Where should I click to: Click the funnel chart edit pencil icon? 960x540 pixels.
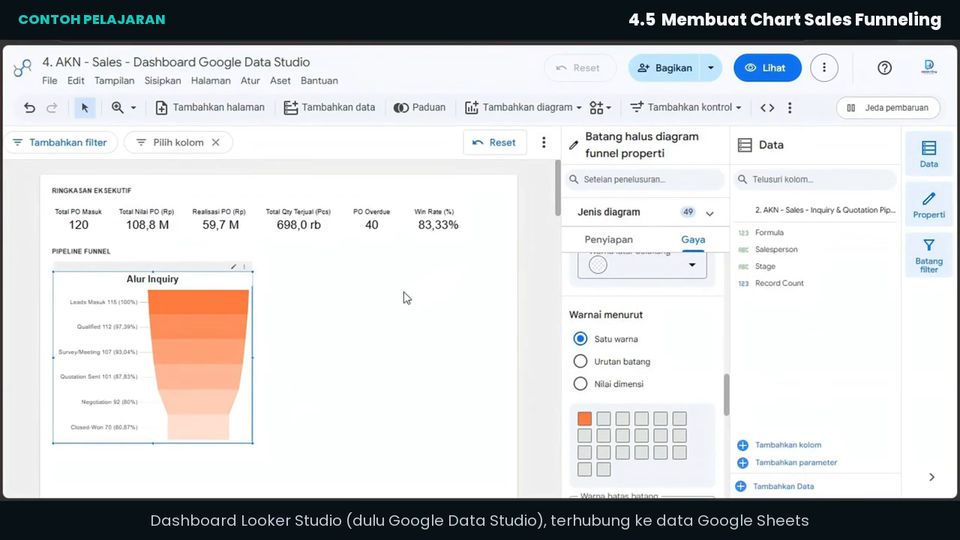click(233, 267)
